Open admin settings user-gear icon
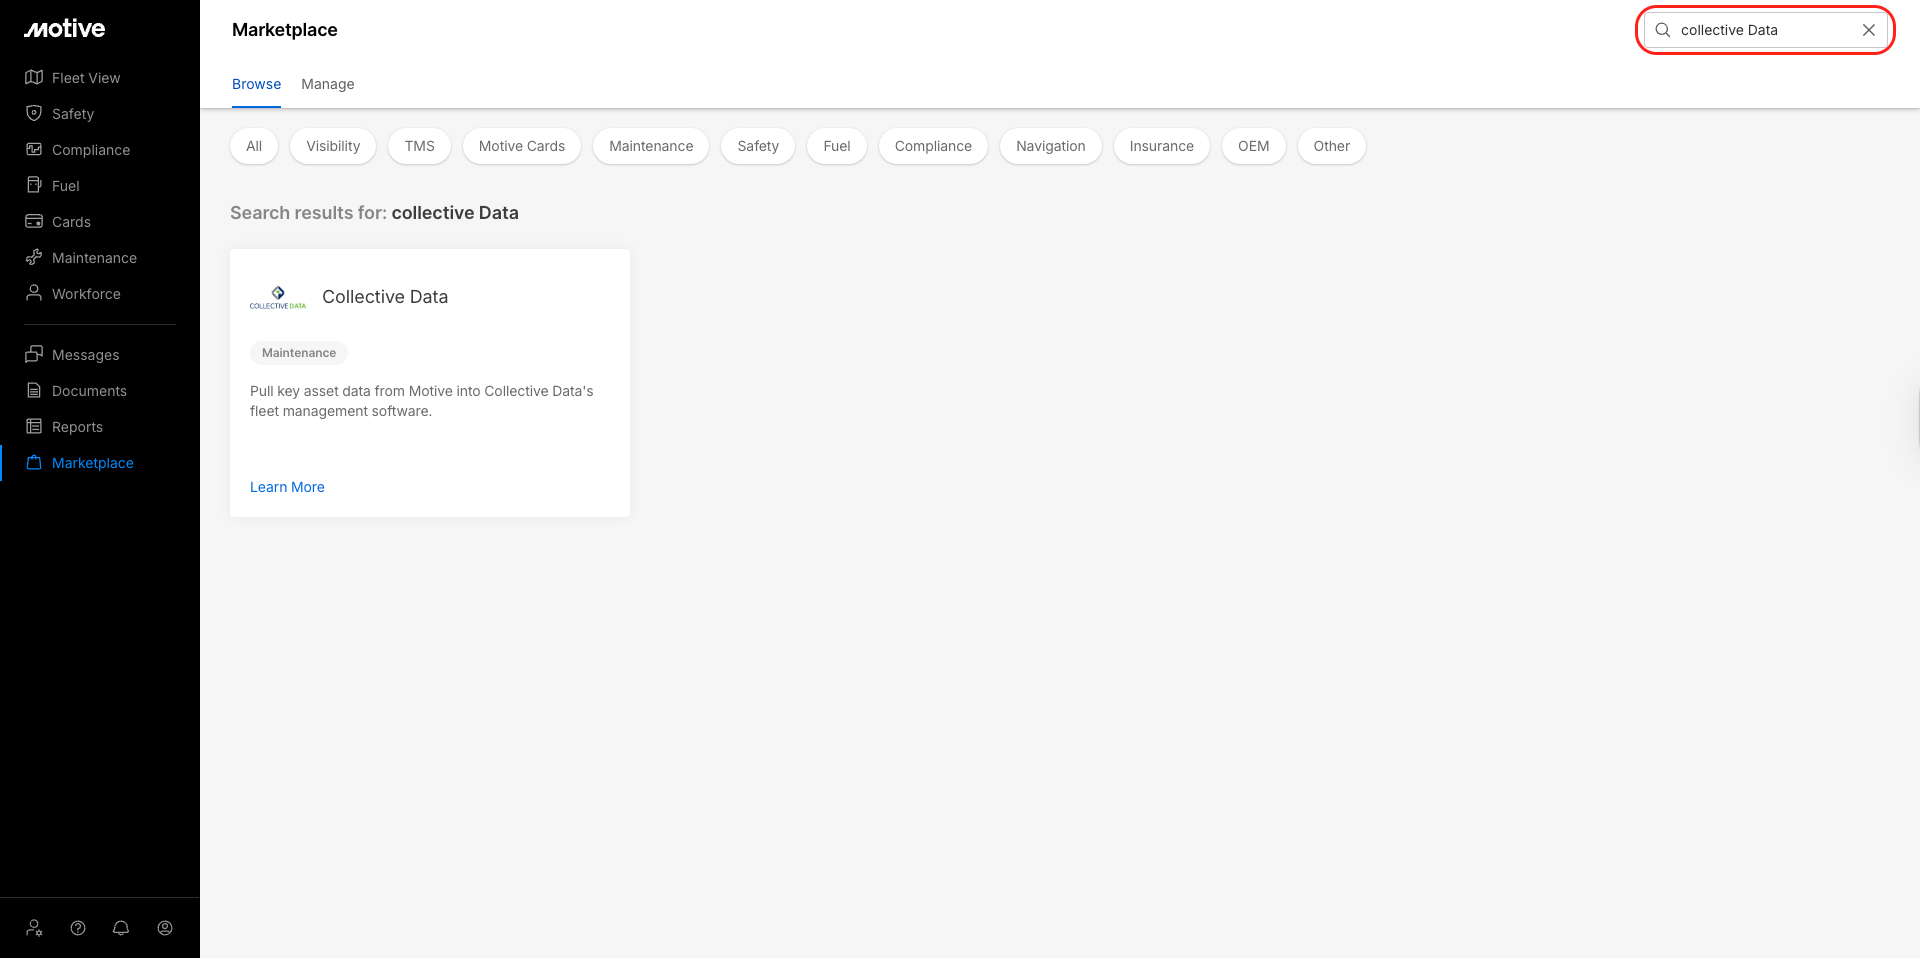Image resolution: width=1920 pixels, height=958 pixels. (x=35, y=928)
